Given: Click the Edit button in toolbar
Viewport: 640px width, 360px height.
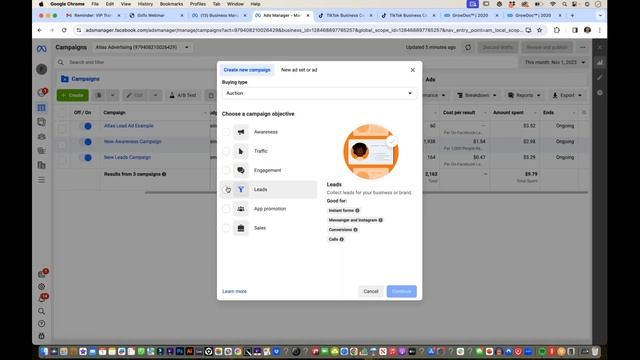Looking at the screenshot, I should [x=135, y=95].
